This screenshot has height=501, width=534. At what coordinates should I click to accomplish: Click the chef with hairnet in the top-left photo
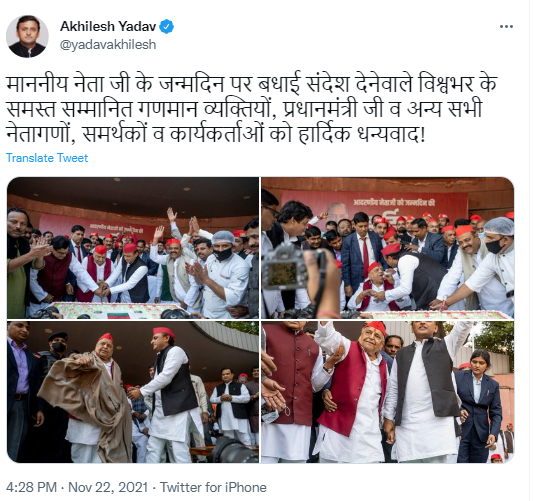(223, 274)
